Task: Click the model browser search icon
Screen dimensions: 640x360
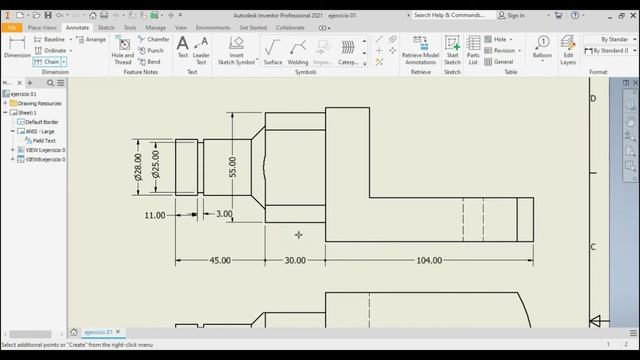Action: [x=50, y=83]
